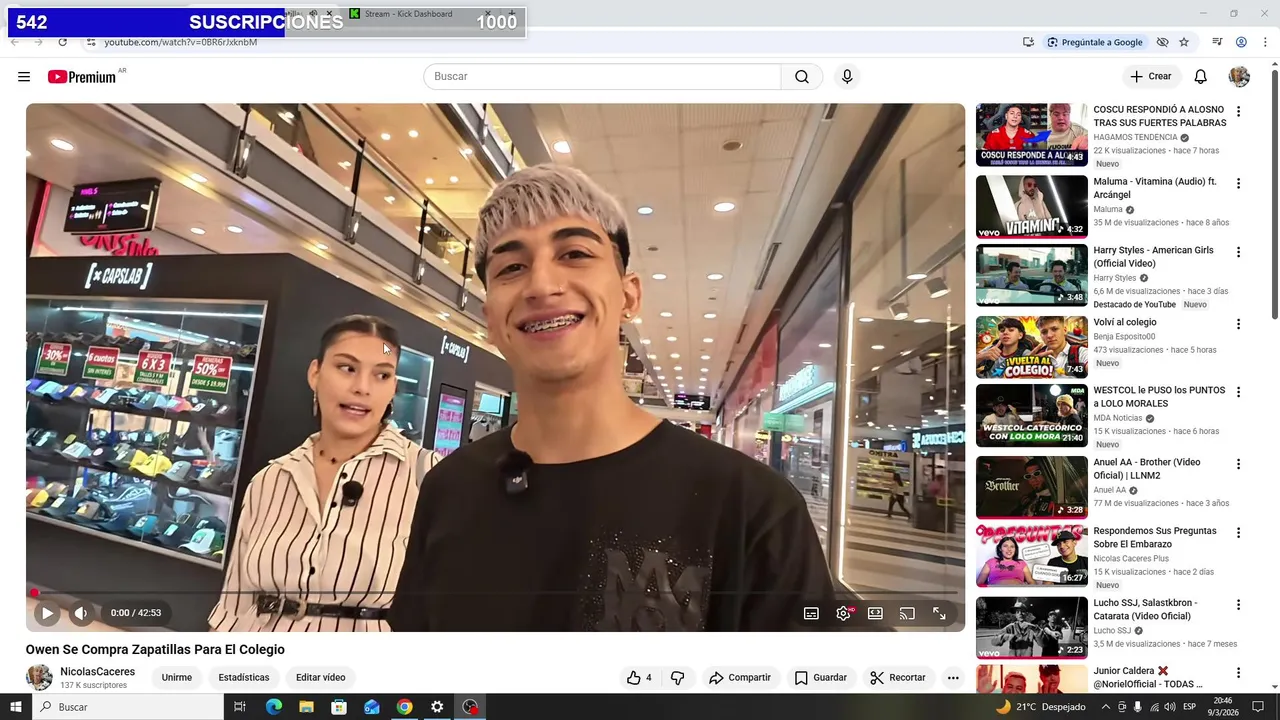Switch the player to theater mode
This screenshot has width=1280, height=720.
875,614
